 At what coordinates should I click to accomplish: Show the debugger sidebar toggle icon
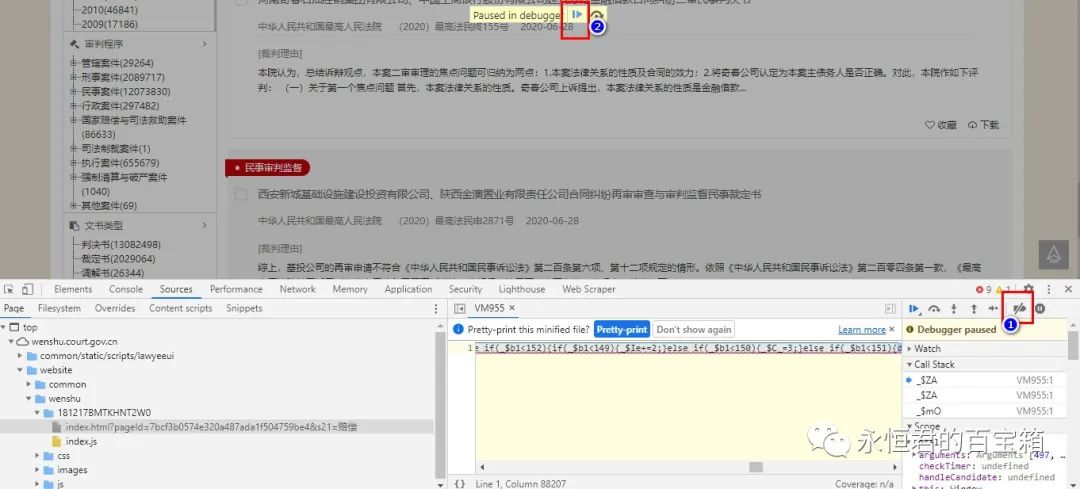[890, 309]
